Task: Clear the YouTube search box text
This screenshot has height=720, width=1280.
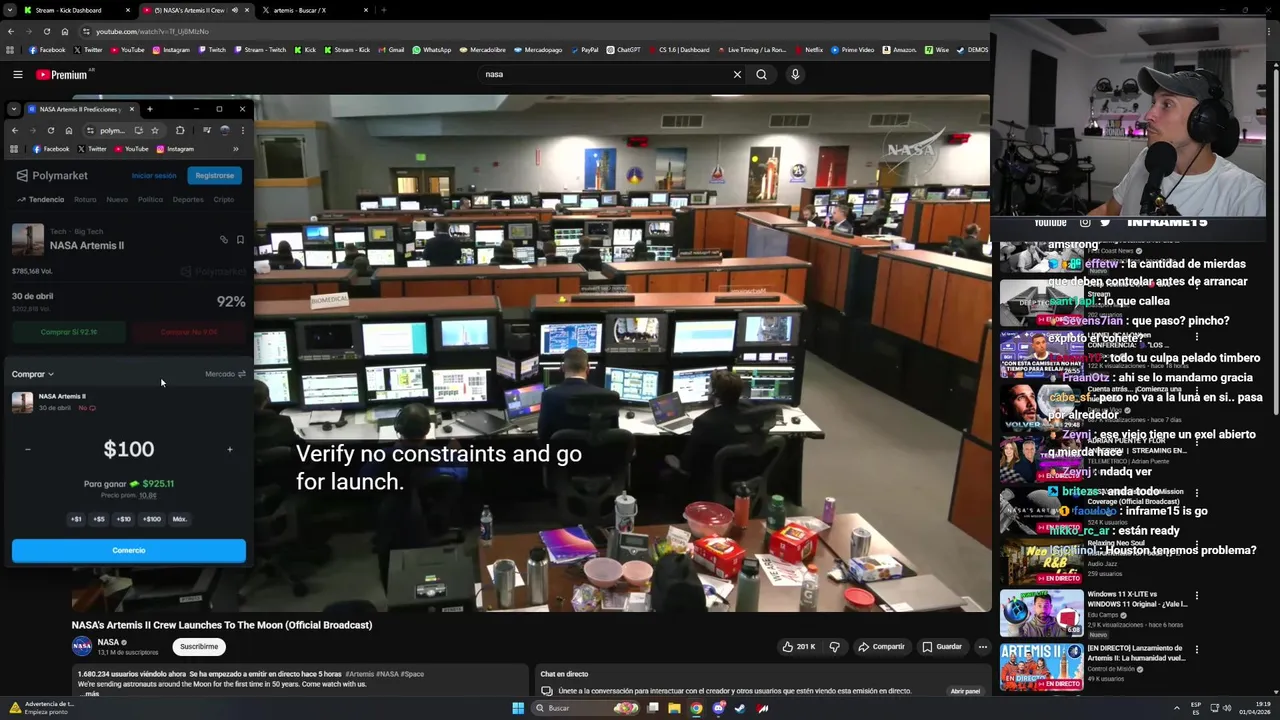Action: pyautogui.click(x=737, y=74)
